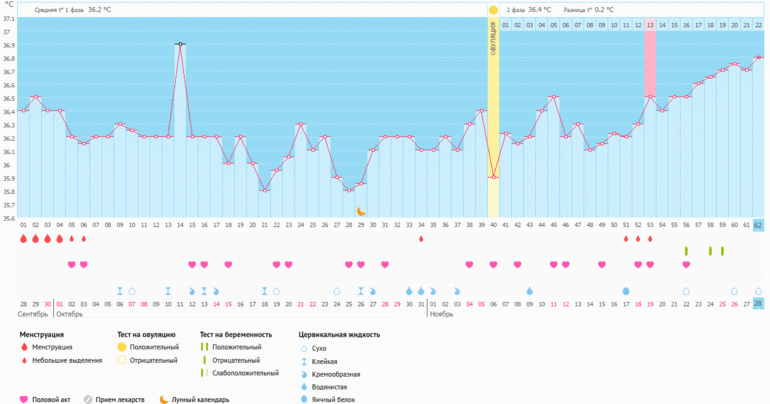Select the highlighted date 28 at bottom right
Image resolution: width=770 pixels, height=404 pixels.
[x=759, y=303]
